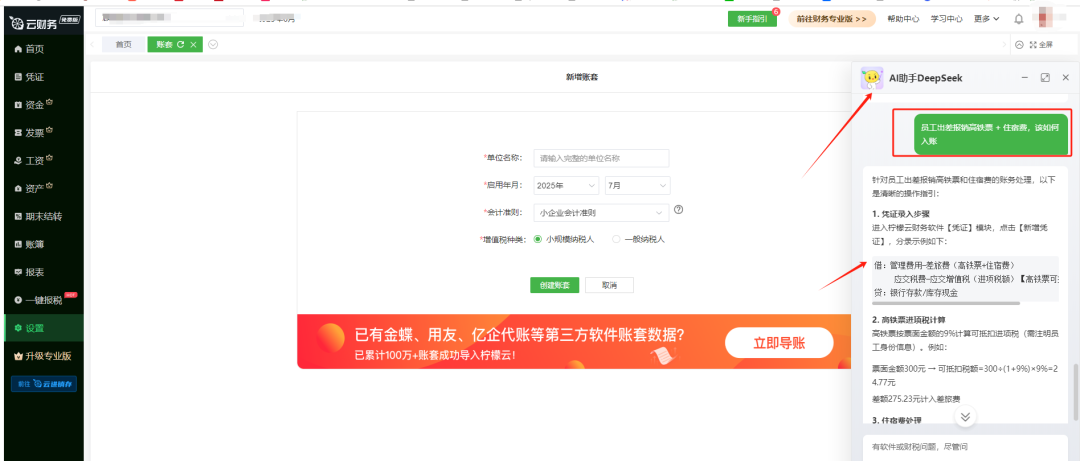This screenshot has height=461, width=1080.
Task: Collapse the header with up-circle icon
Action: coord(1019,44)
